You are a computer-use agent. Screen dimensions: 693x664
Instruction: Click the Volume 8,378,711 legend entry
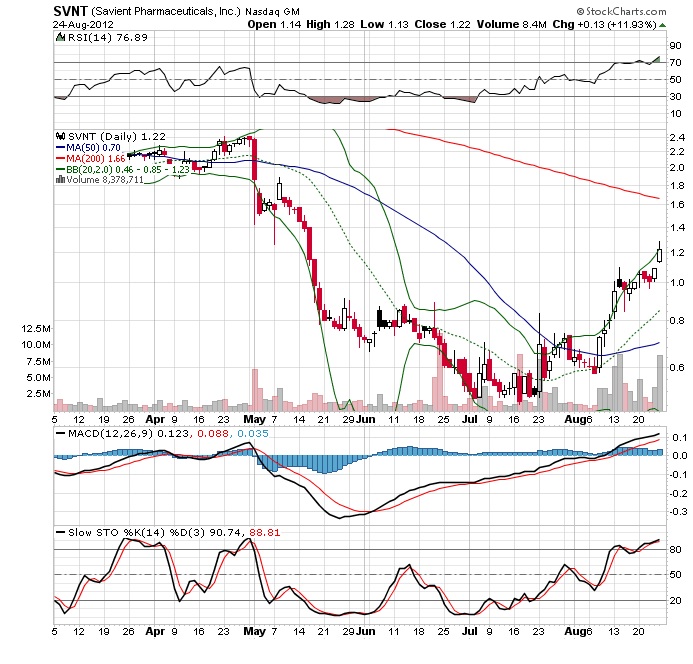(x=105, y=179)
